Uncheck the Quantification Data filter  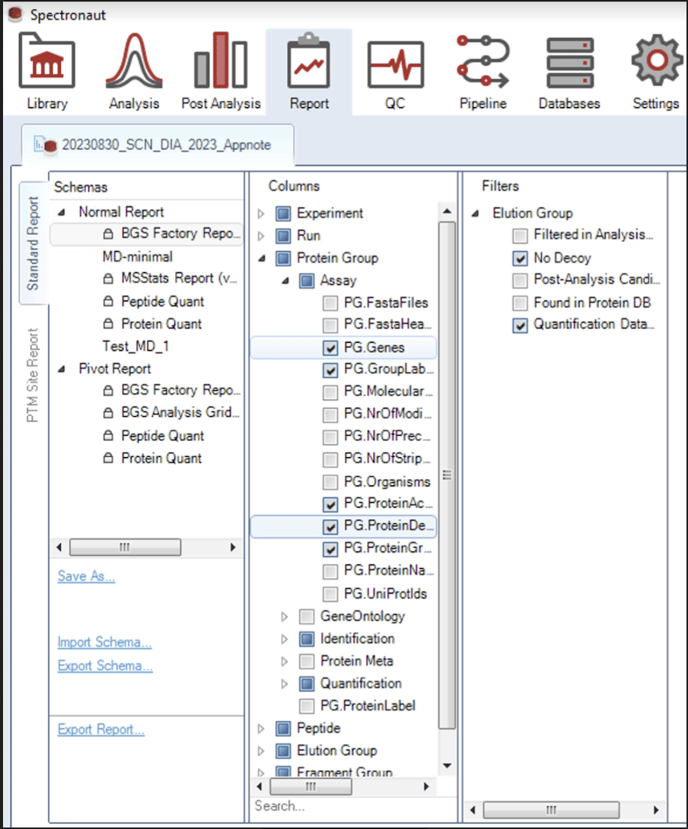click(520, 325)
